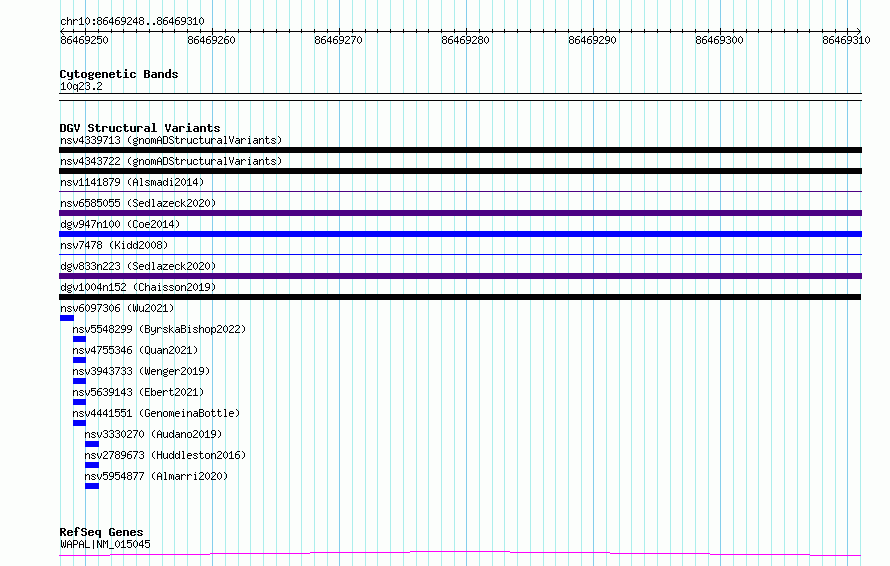The image size is (890, 566).
Task: Click the blue block under nsv4755346
Action: point(79,360)
